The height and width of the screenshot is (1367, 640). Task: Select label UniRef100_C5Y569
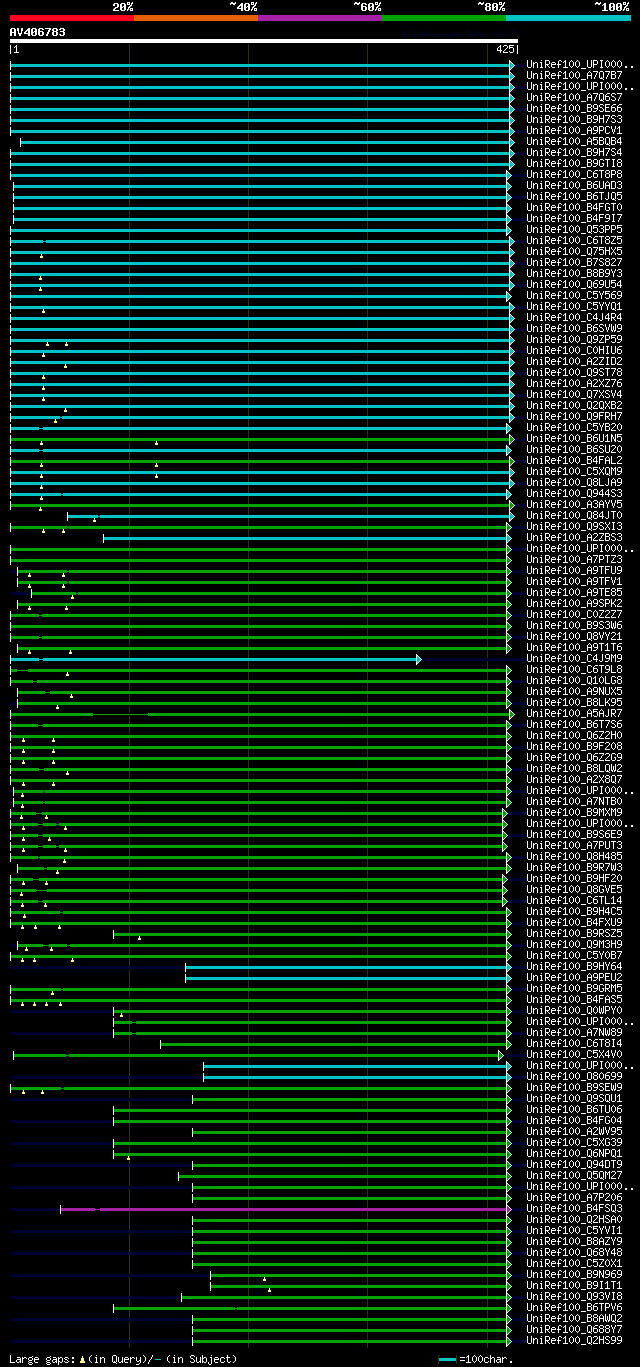click(574, 296)
